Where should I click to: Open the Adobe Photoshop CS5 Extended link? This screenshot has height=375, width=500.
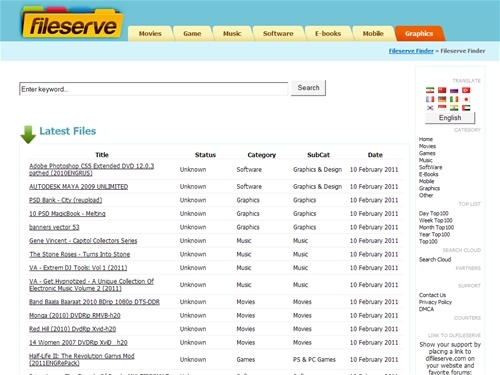[92, 169]
